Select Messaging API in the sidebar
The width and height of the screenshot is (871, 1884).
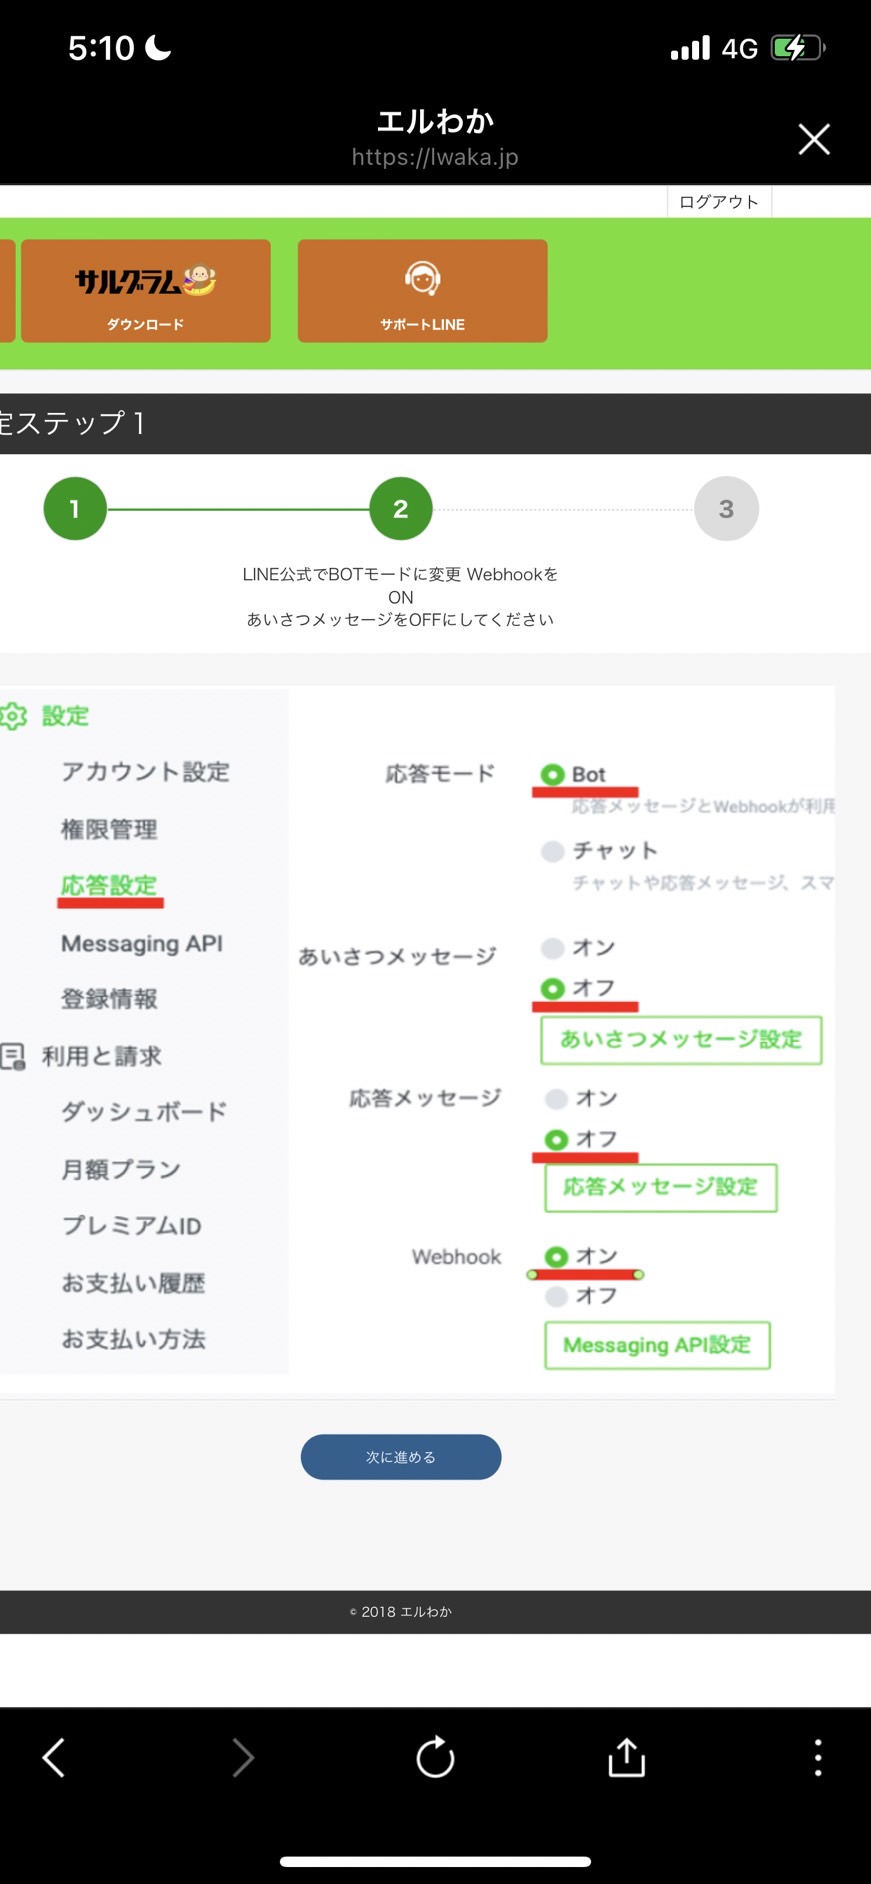[142, 943]
